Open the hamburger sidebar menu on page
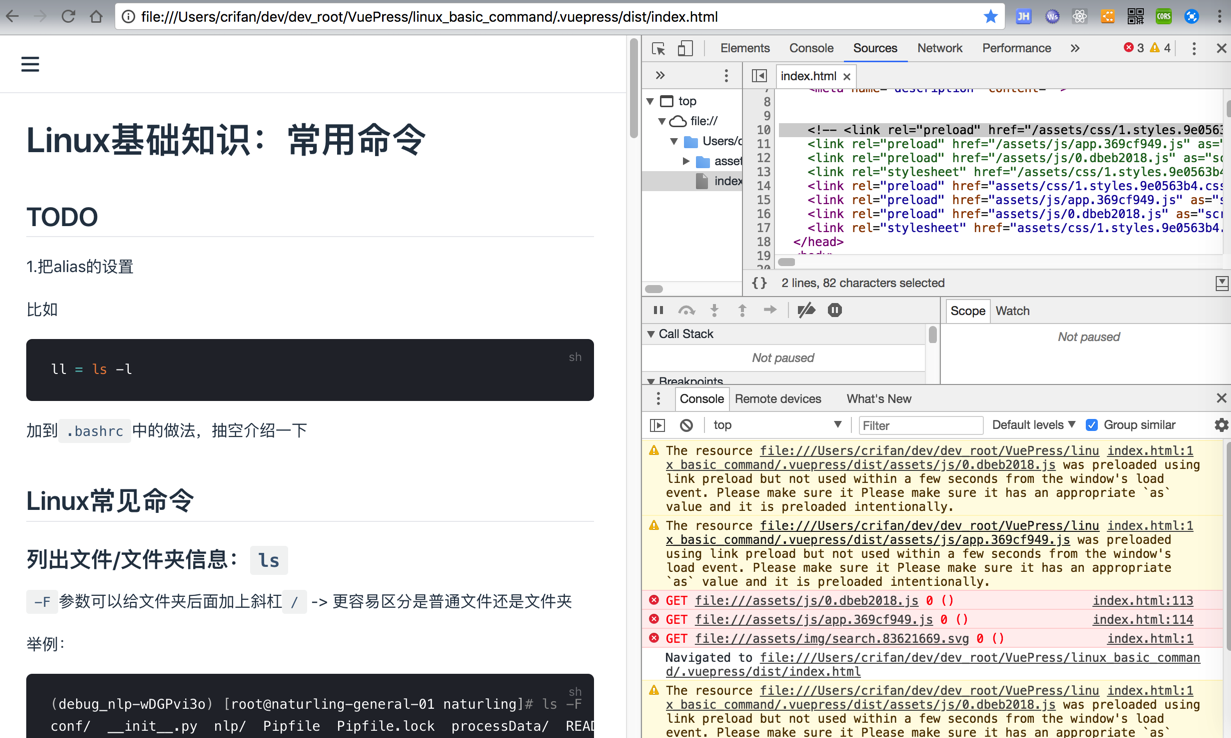 click(x=30, y=64)
